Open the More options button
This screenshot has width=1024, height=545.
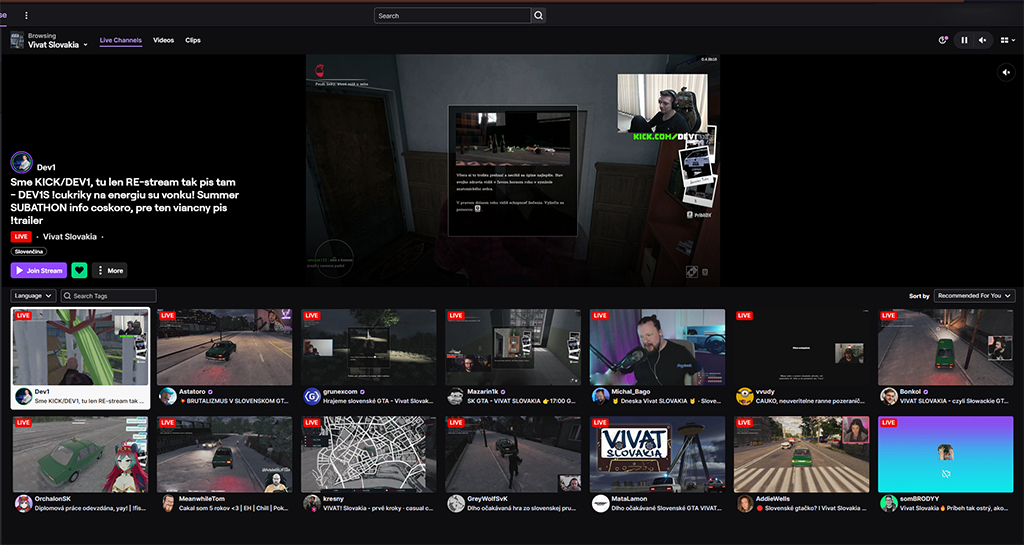[109, 270]
